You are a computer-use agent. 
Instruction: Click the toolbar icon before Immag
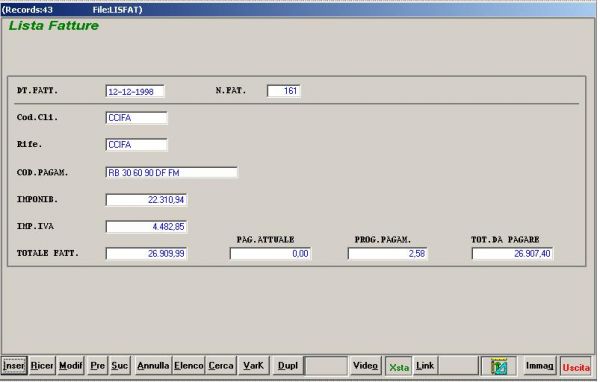point(499,366)
